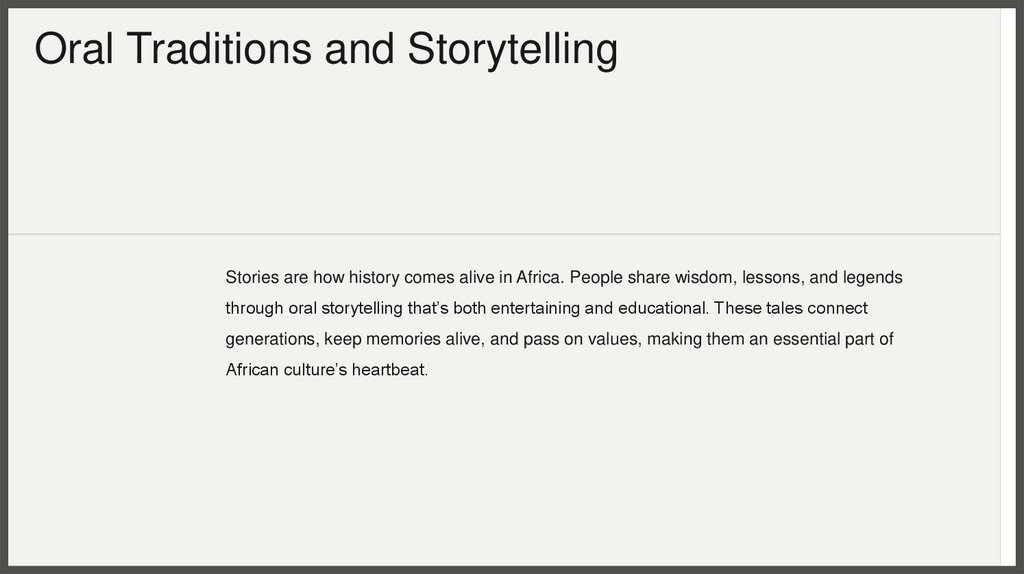1024x574 pixels.
Task: Click the word "values" in the paragraph
Action: tap(613, 339)
